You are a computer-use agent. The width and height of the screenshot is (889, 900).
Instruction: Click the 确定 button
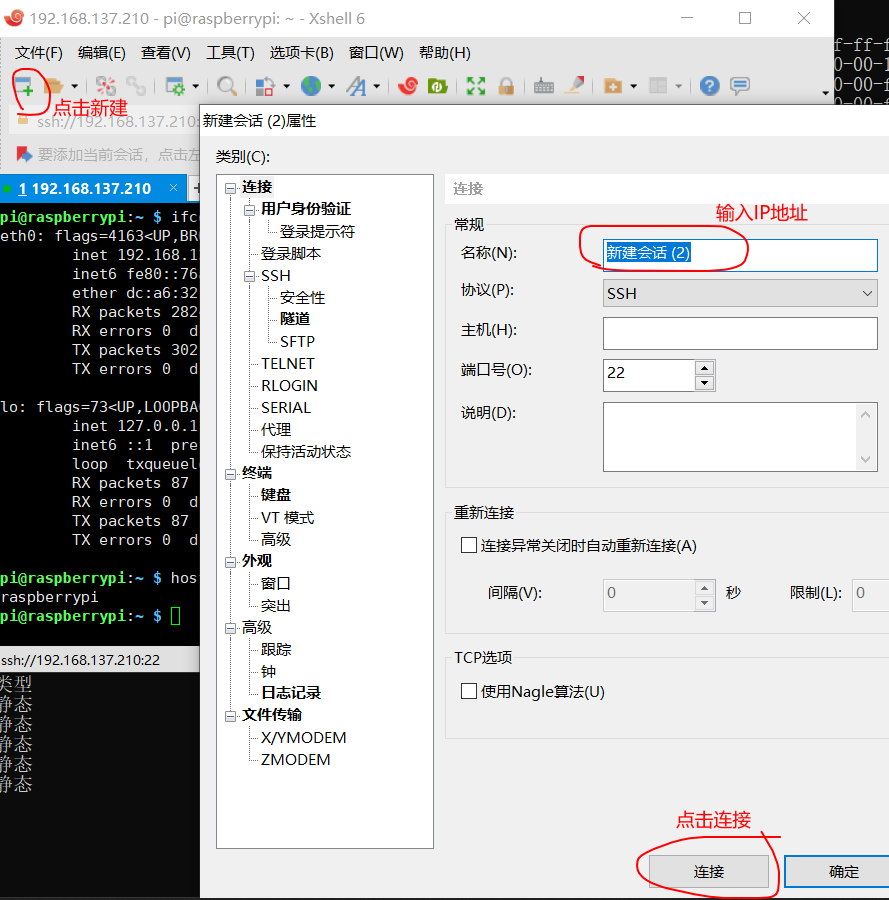coord(837,871)
